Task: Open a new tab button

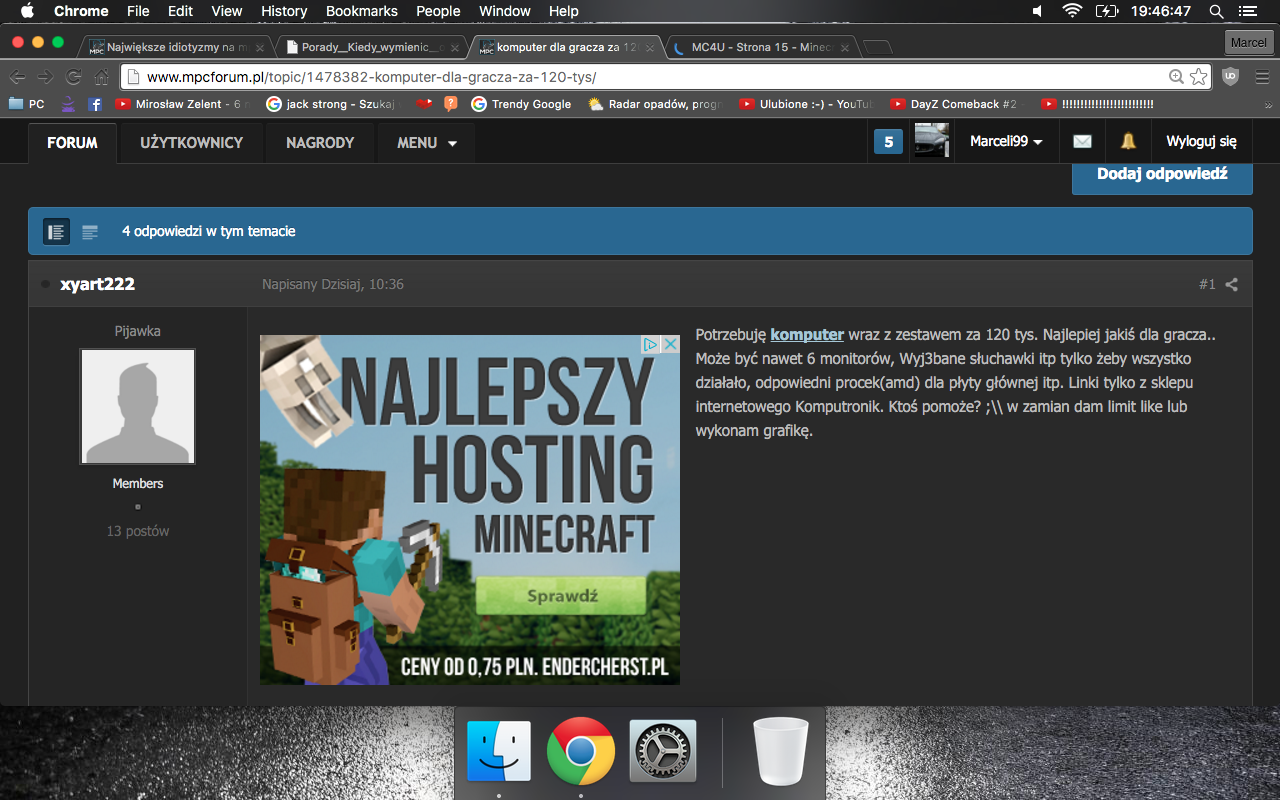Action: pos(877,47)
